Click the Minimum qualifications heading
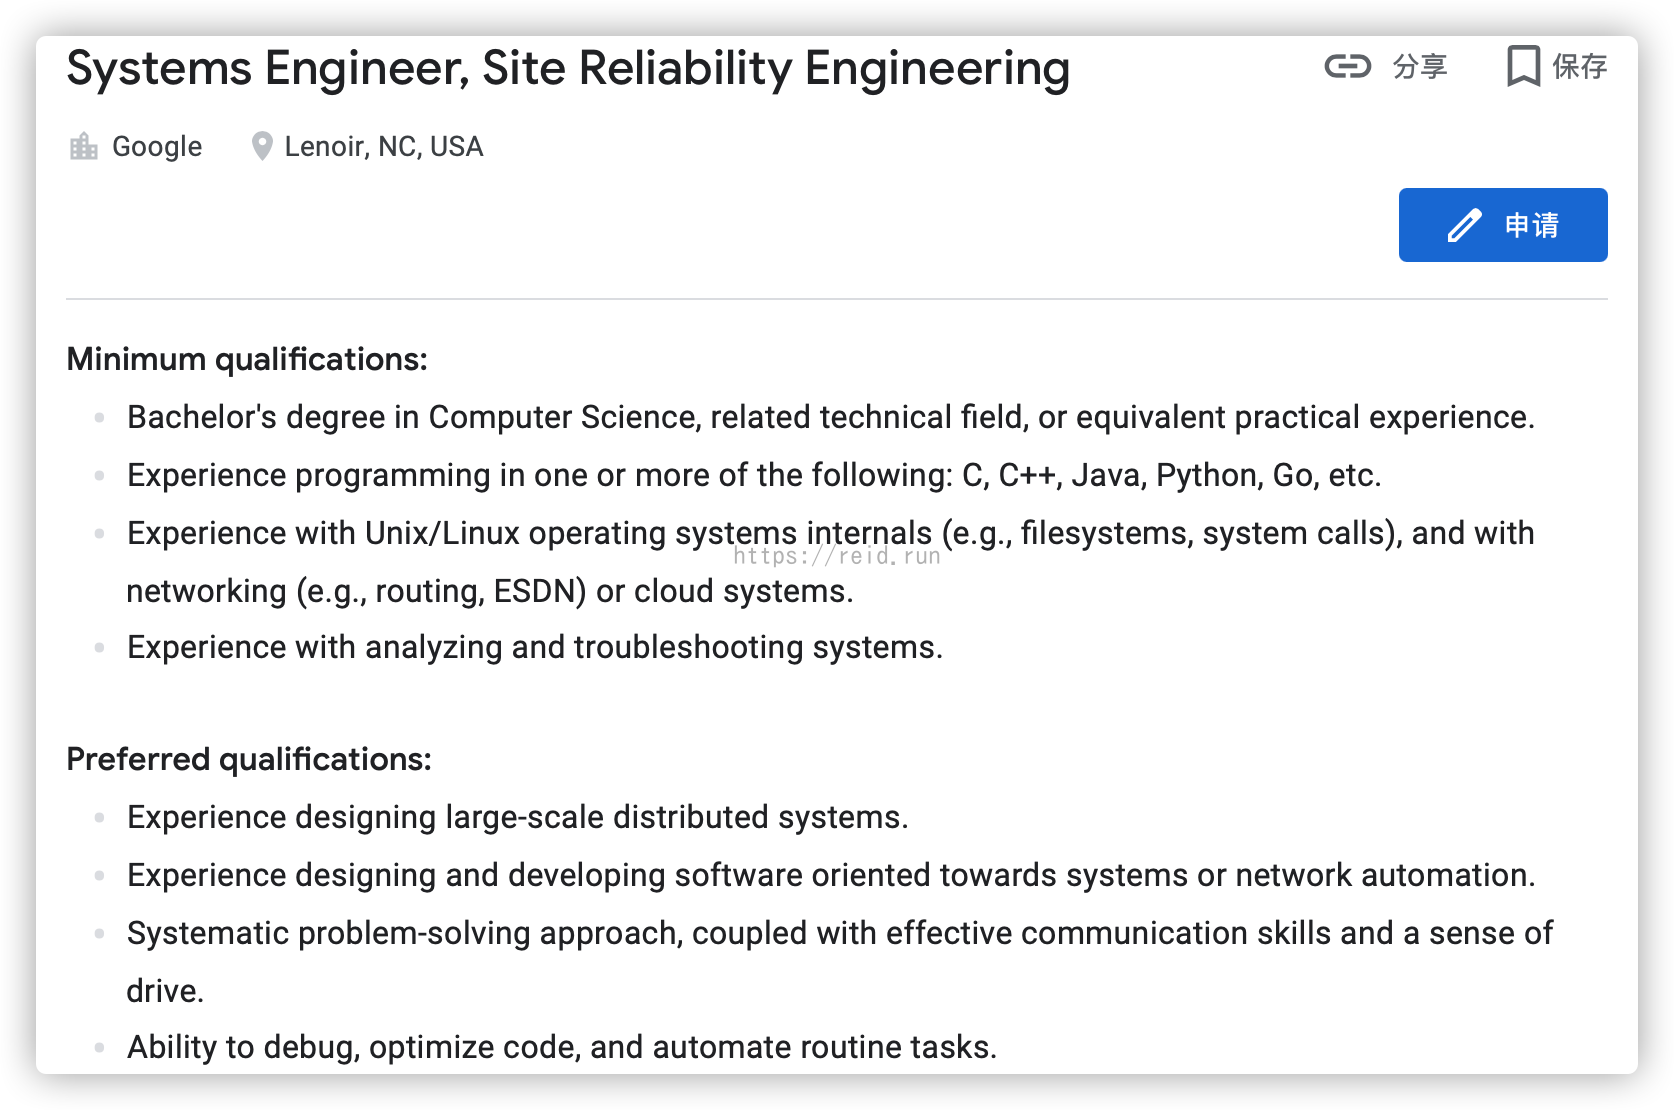This screenshot has width=1674, height=1110. (247, 359)
